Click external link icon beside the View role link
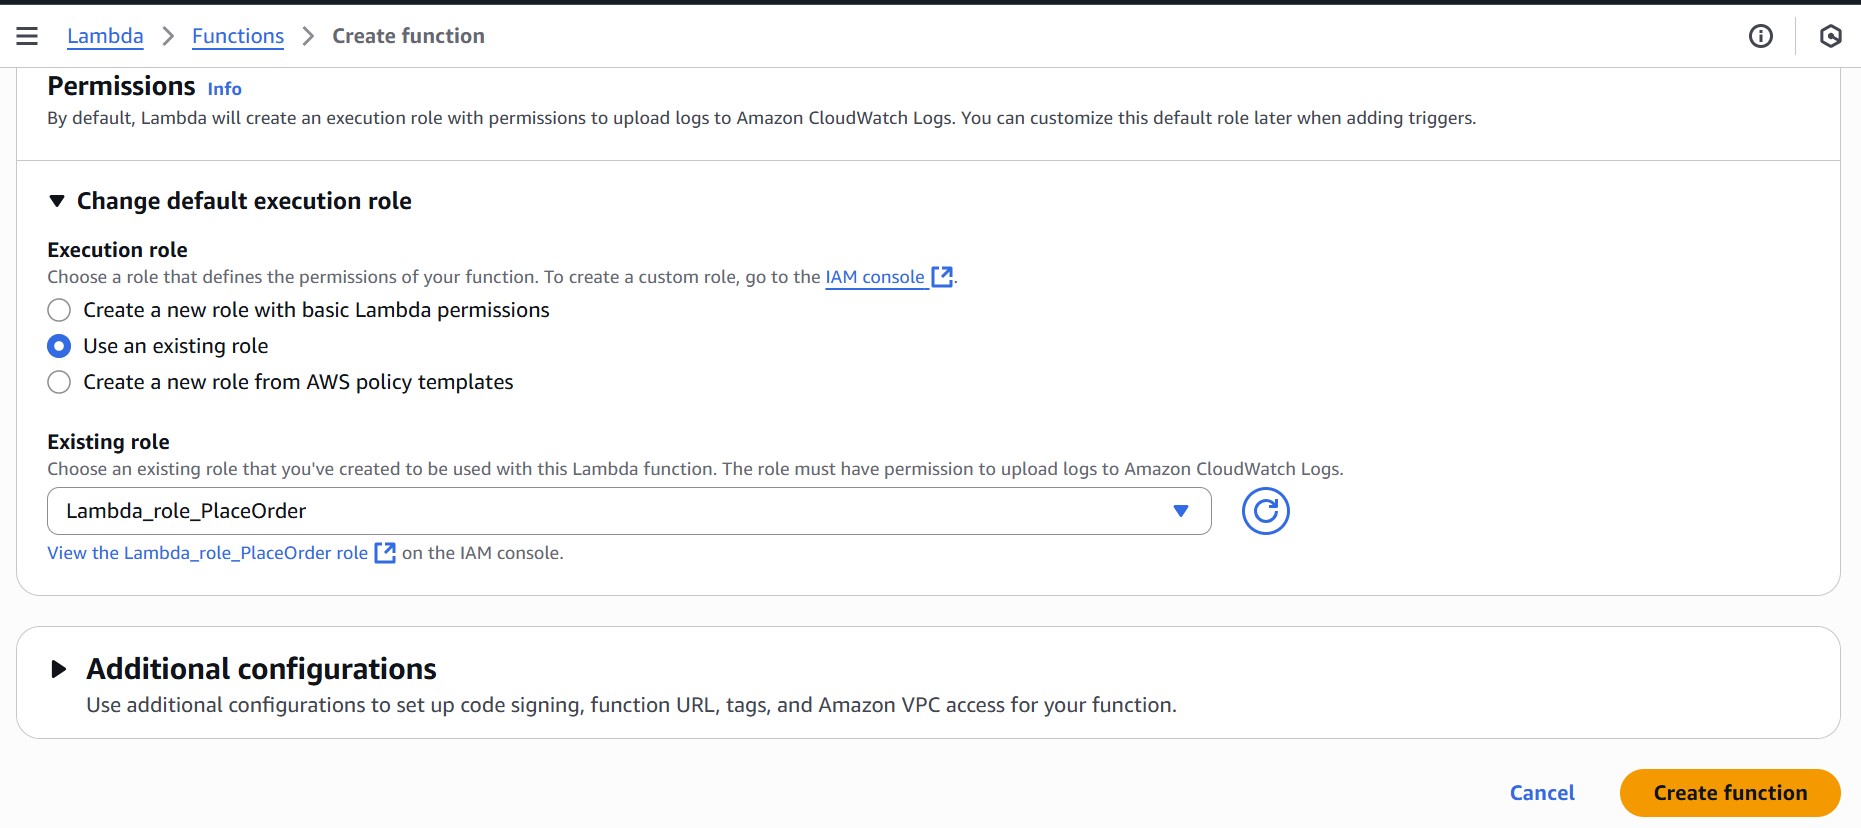 [x=385, y=553]
